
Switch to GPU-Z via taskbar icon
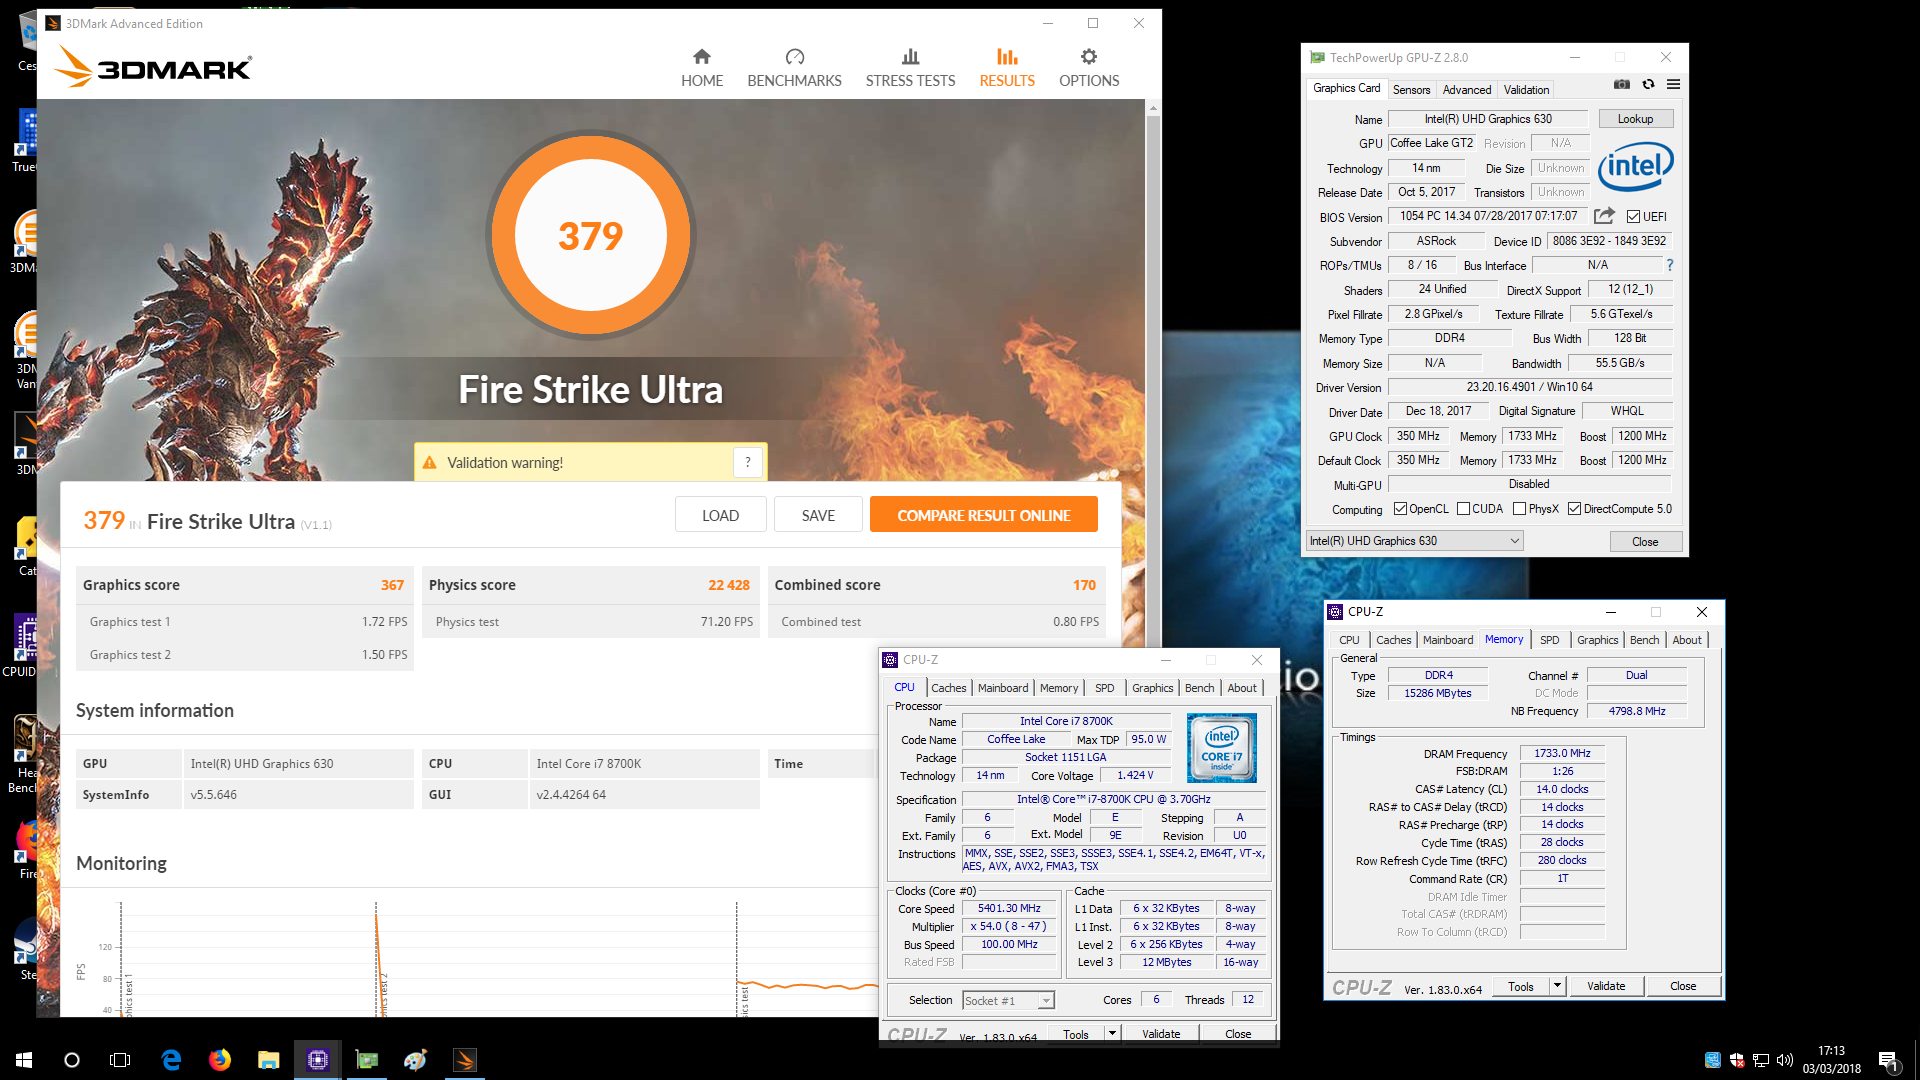[x=367, y=1060]
